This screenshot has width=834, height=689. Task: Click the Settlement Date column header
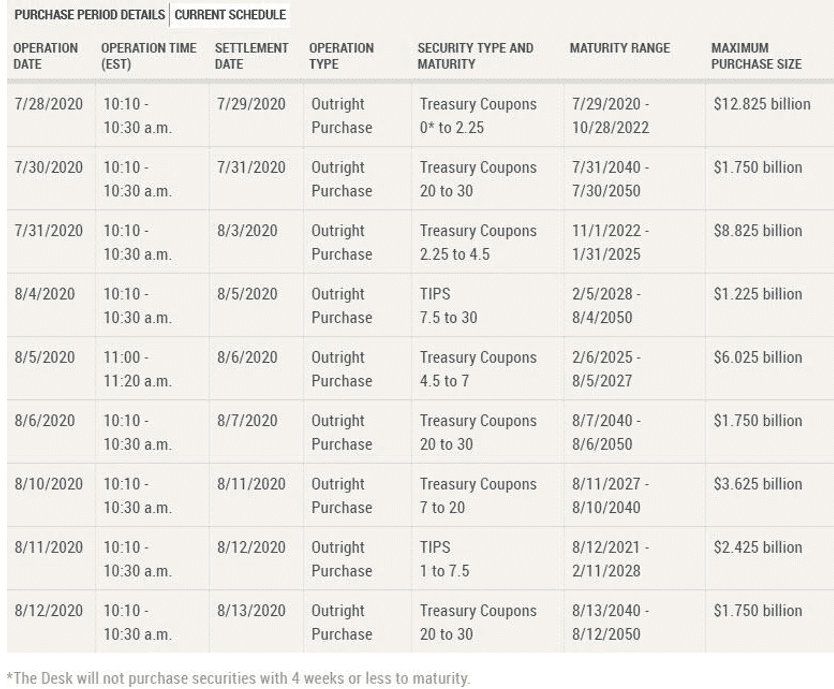251,55
